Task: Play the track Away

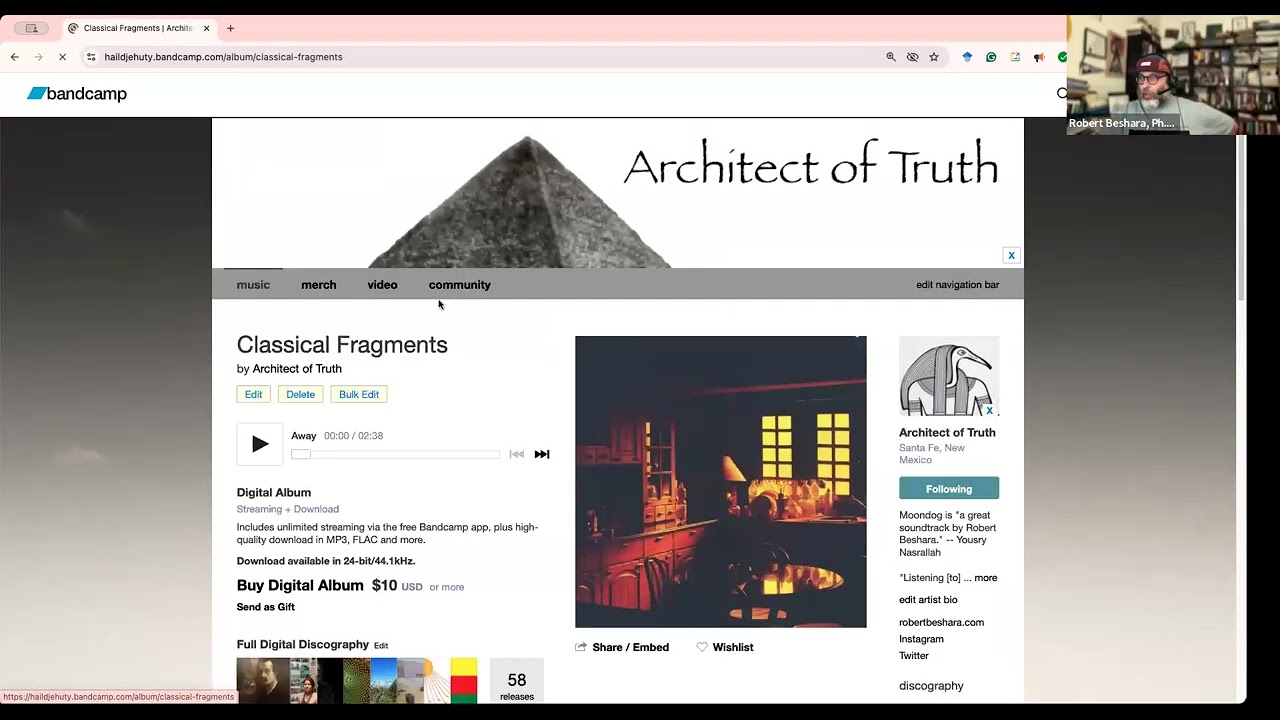Action: point(260,445)
